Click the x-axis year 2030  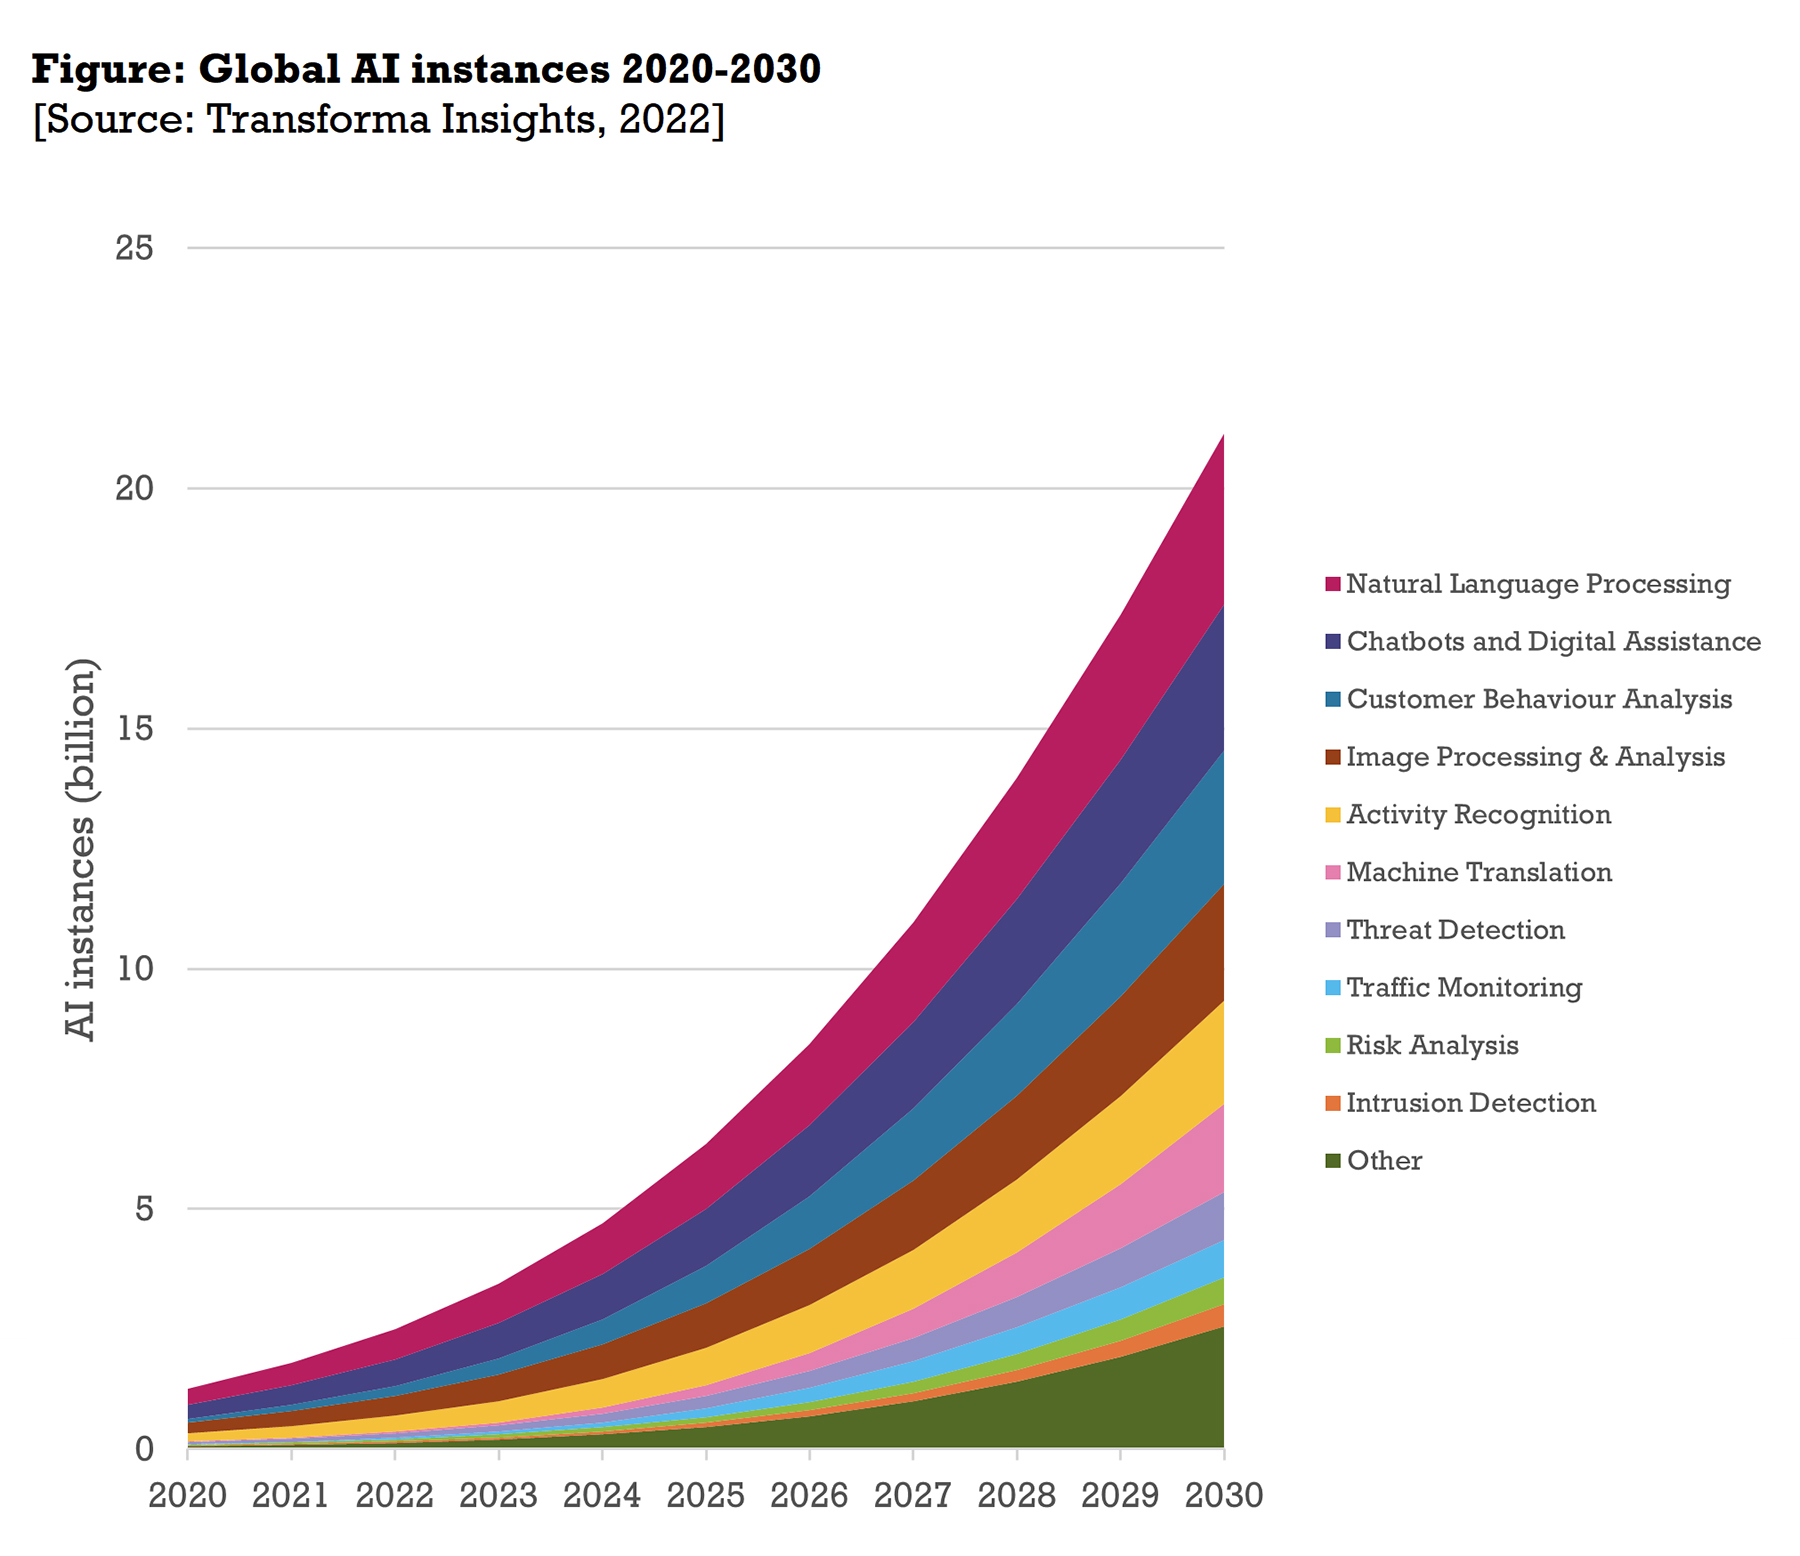tap(1224, 1496)
